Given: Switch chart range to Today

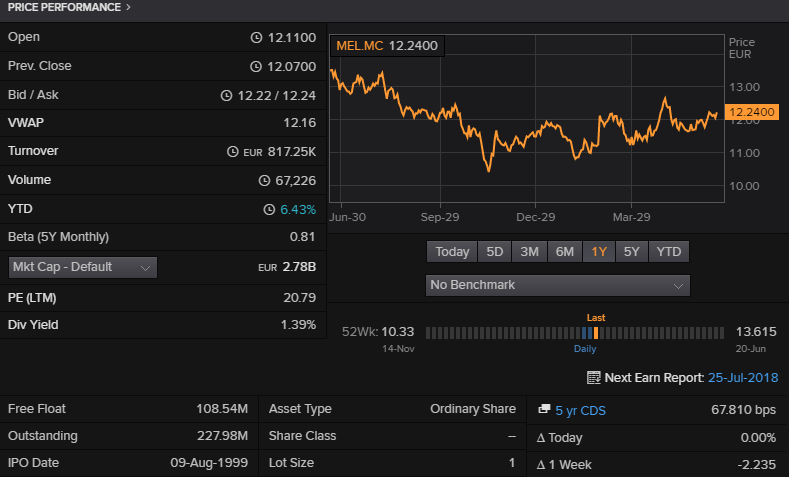Looking at the screenshot, I should click(x=452, y=252).
